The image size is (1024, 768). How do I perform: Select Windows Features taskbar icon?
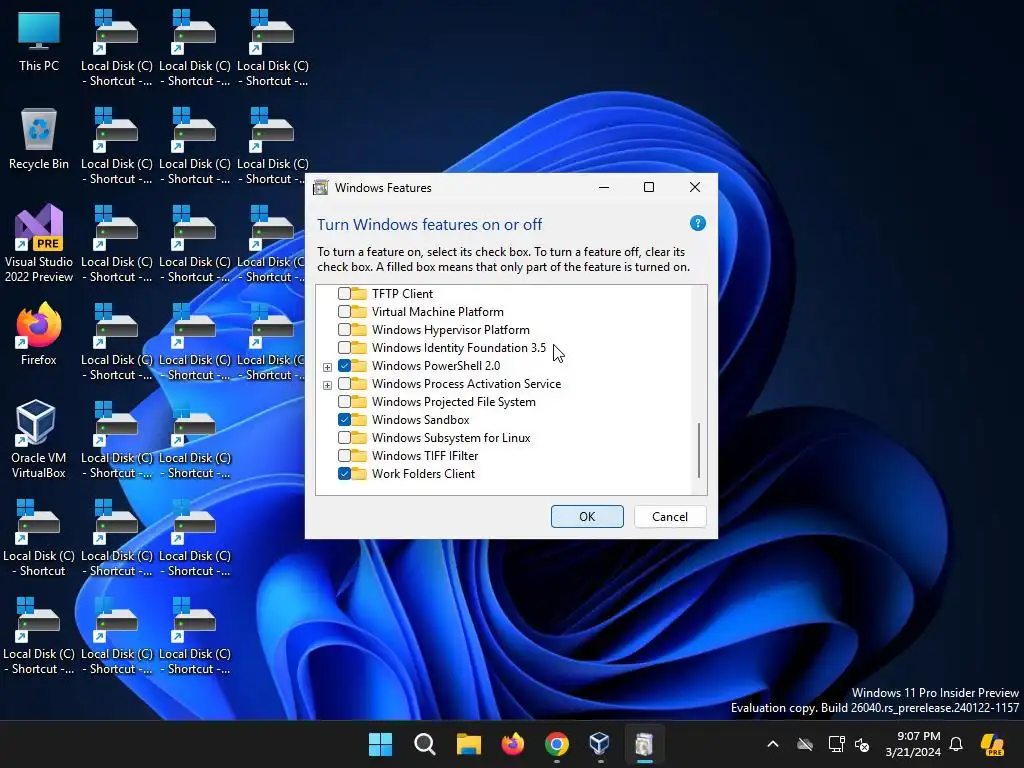coord(644,744)
